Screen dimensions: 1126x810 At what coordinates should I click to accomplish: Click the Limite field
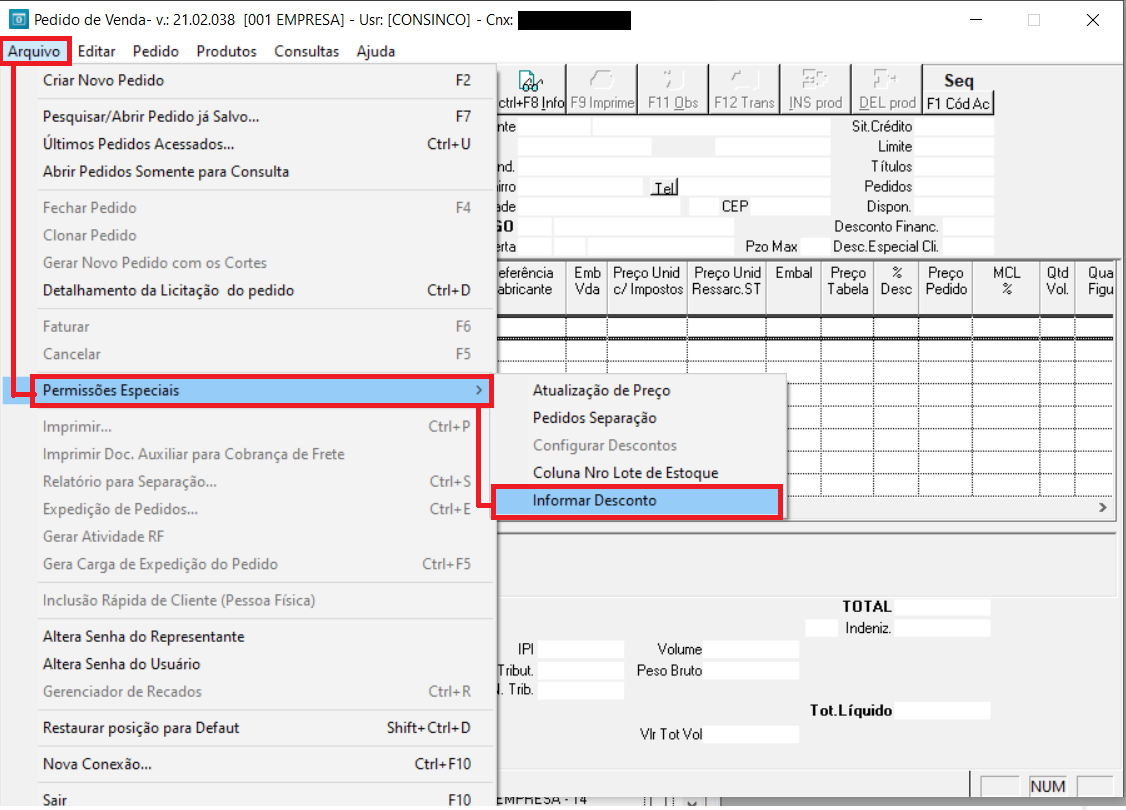coord(954,146)
